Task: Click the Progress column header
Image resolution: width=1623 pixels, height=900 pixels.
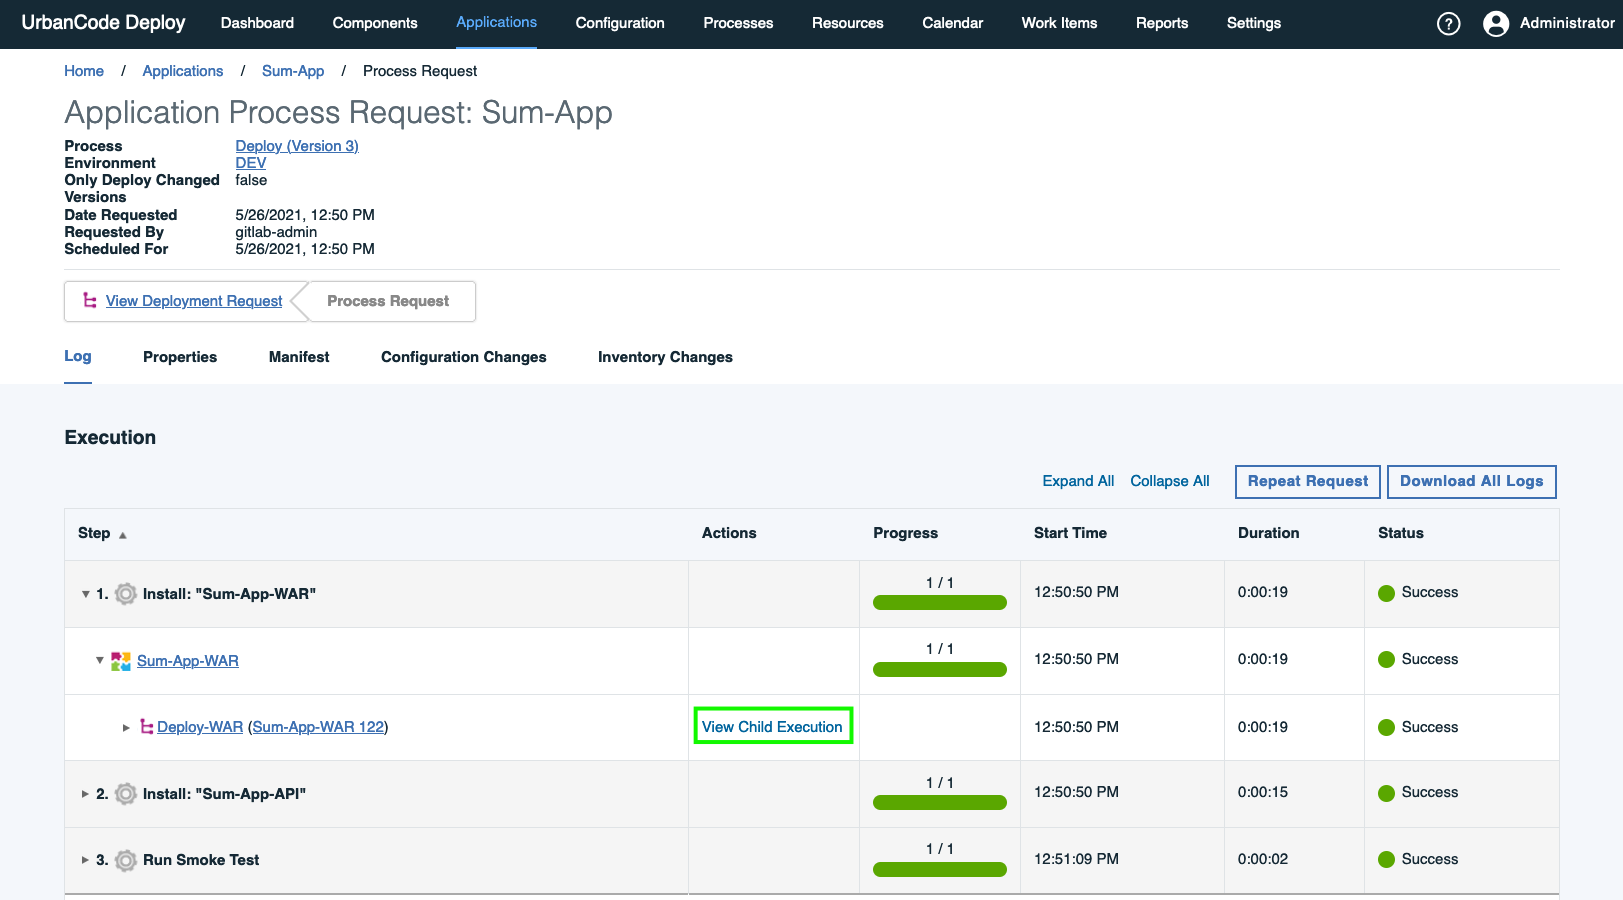Action: coord(906,533)
